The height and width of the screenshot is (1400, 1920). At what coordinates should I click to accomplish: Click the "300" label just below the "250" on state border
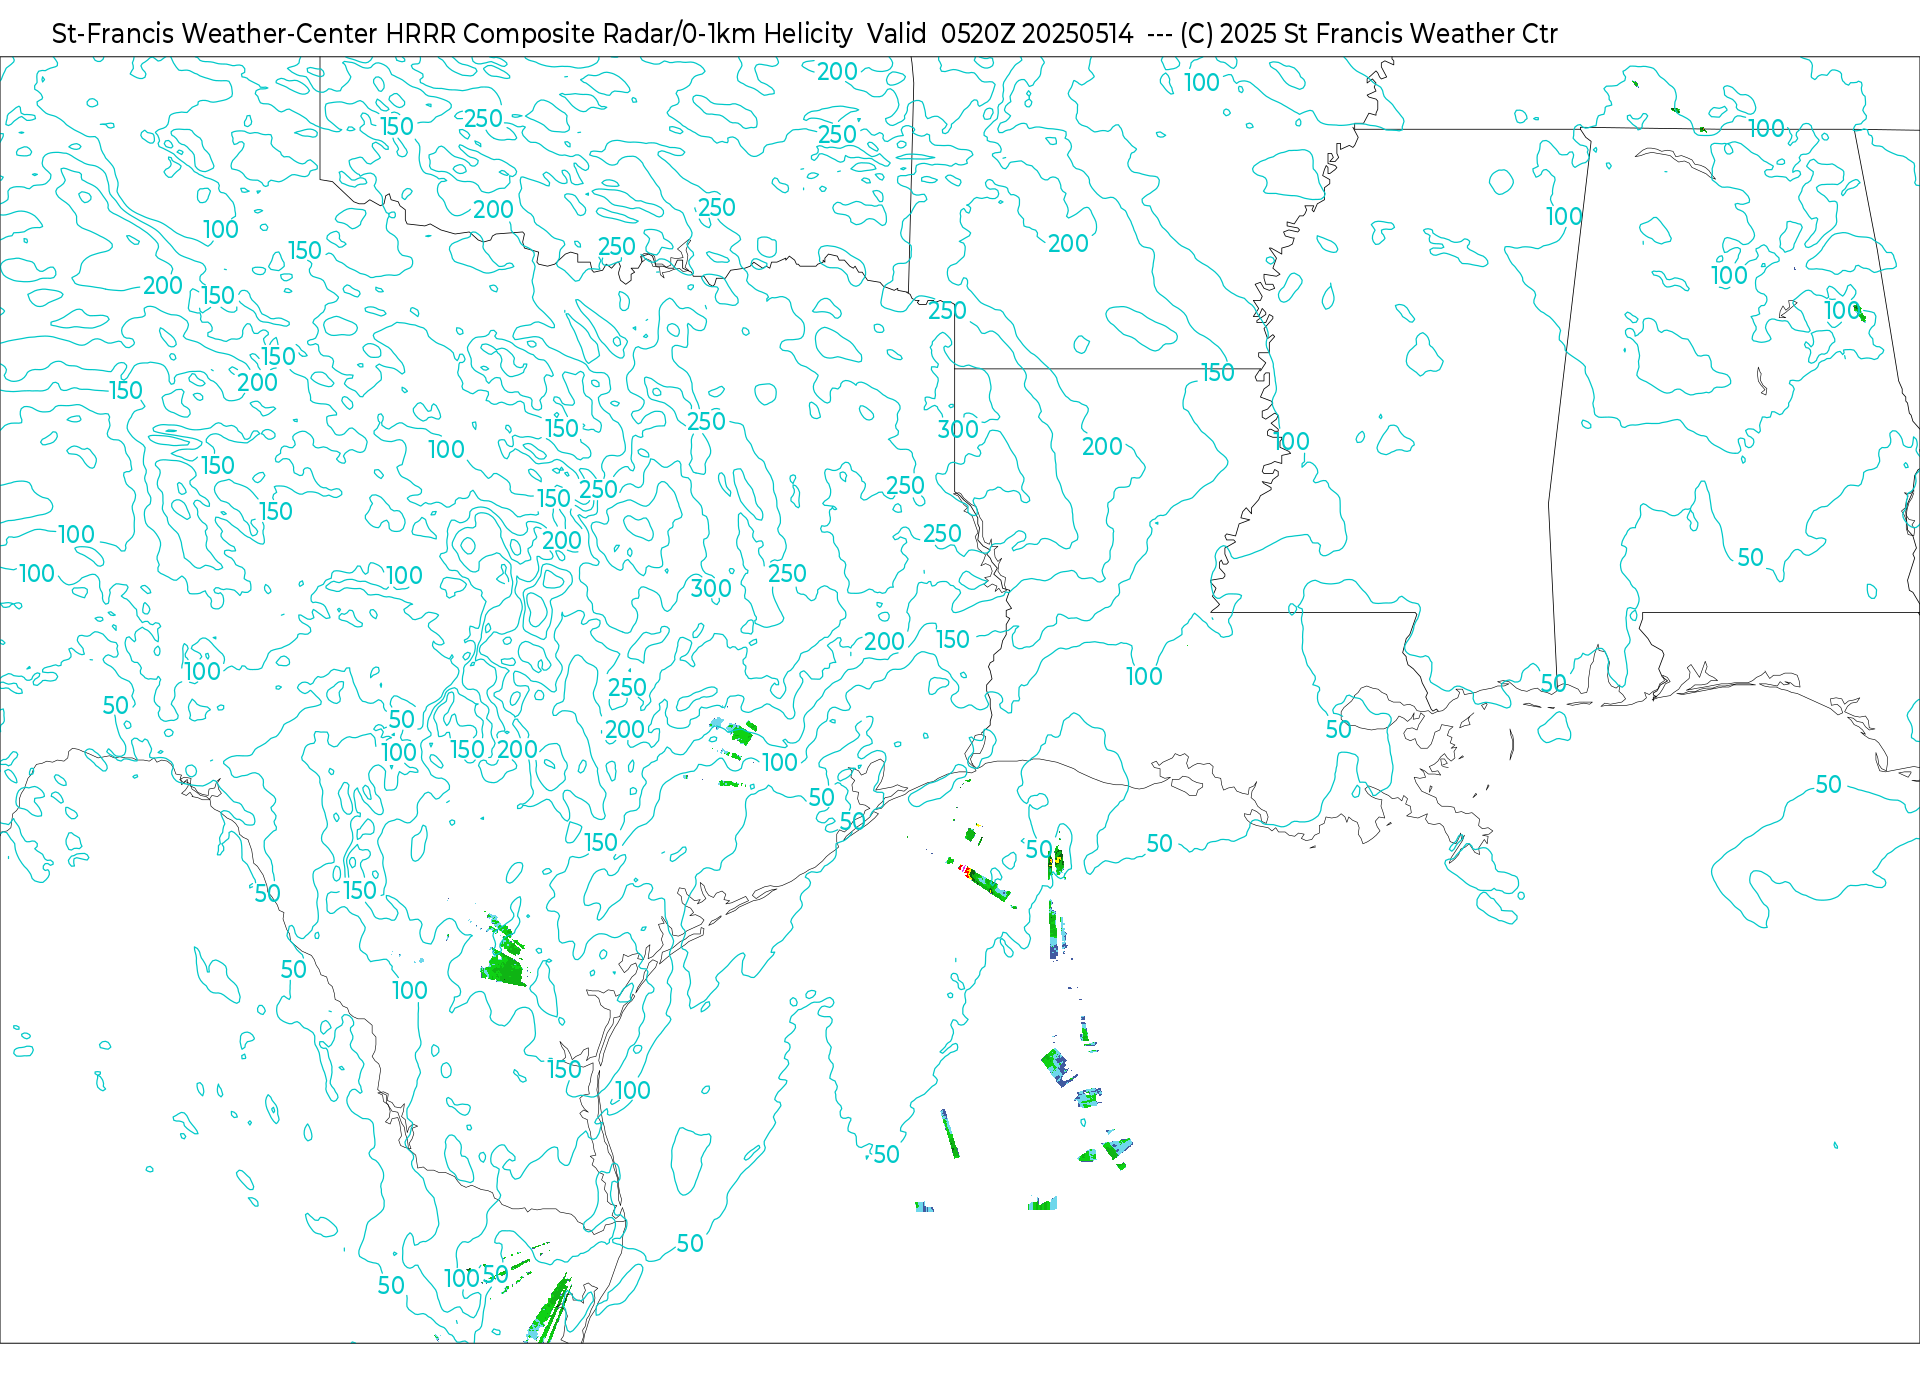(958, 429)
